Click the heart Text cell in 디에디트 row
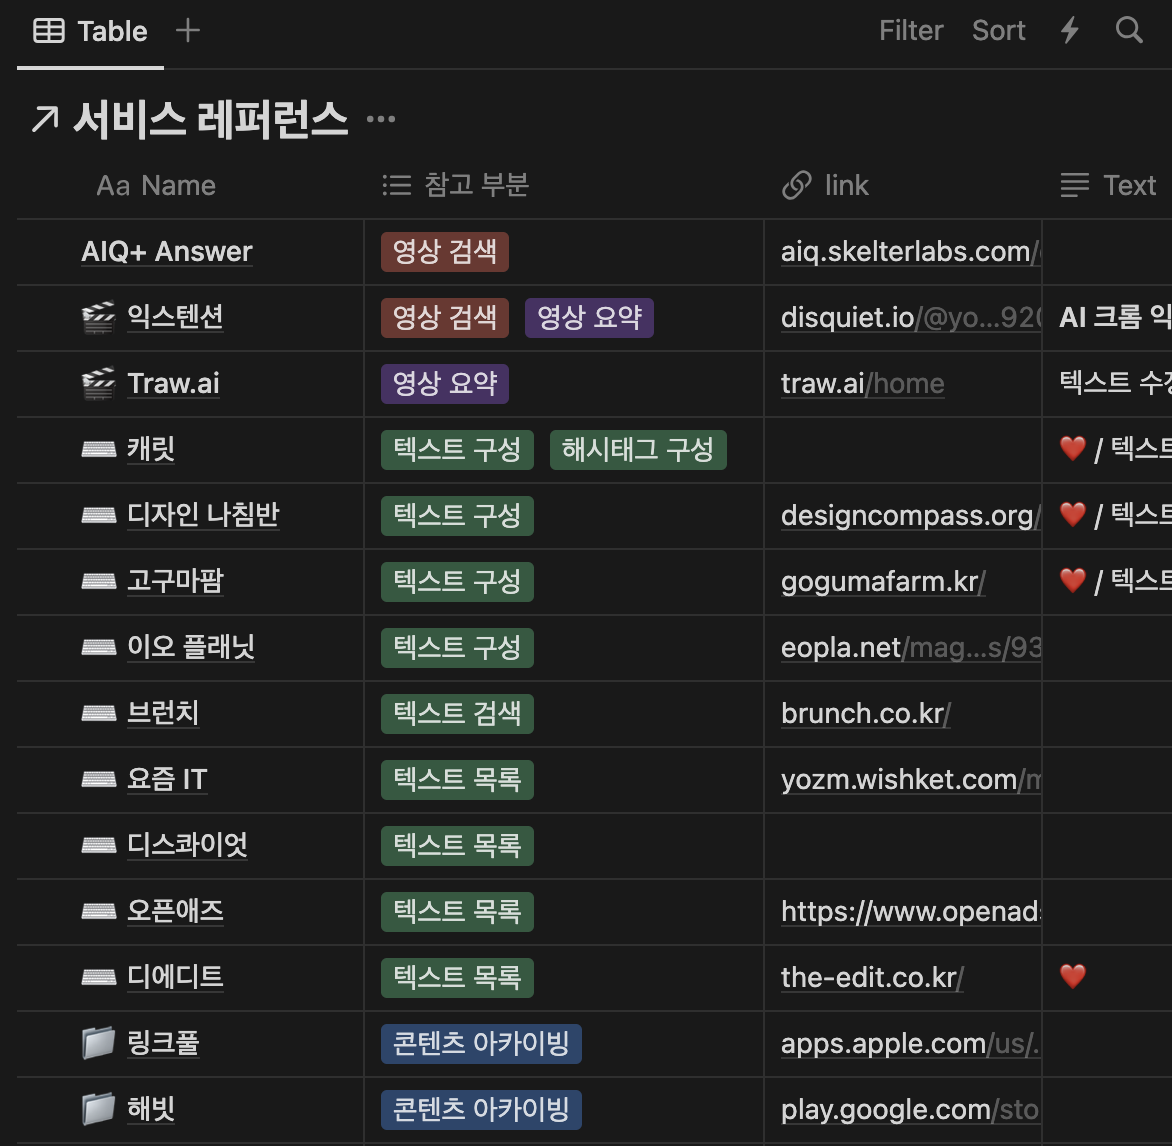The image size is (1172, 1146). 1107,977
